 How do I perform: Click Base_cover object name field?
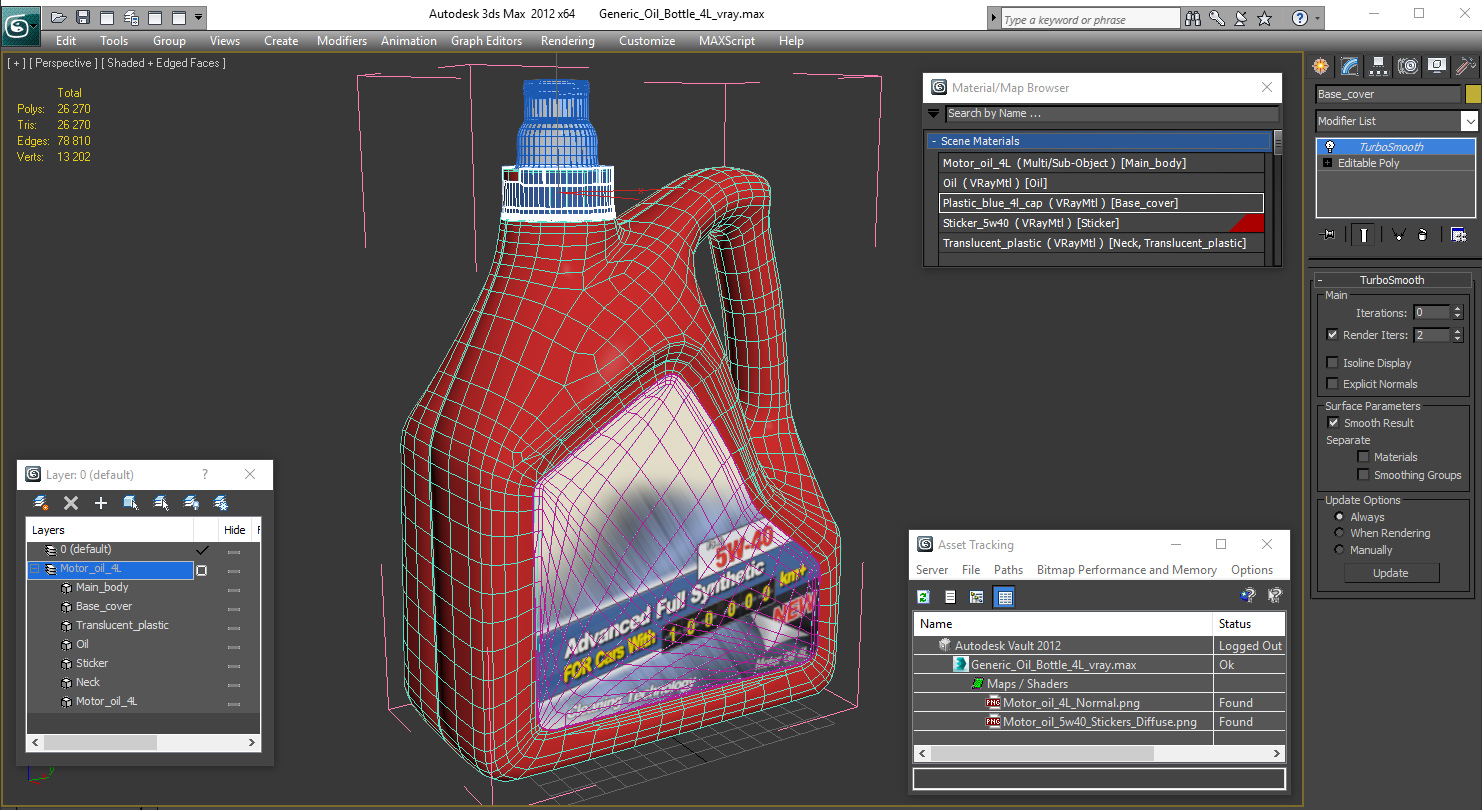pos(1388,94)
